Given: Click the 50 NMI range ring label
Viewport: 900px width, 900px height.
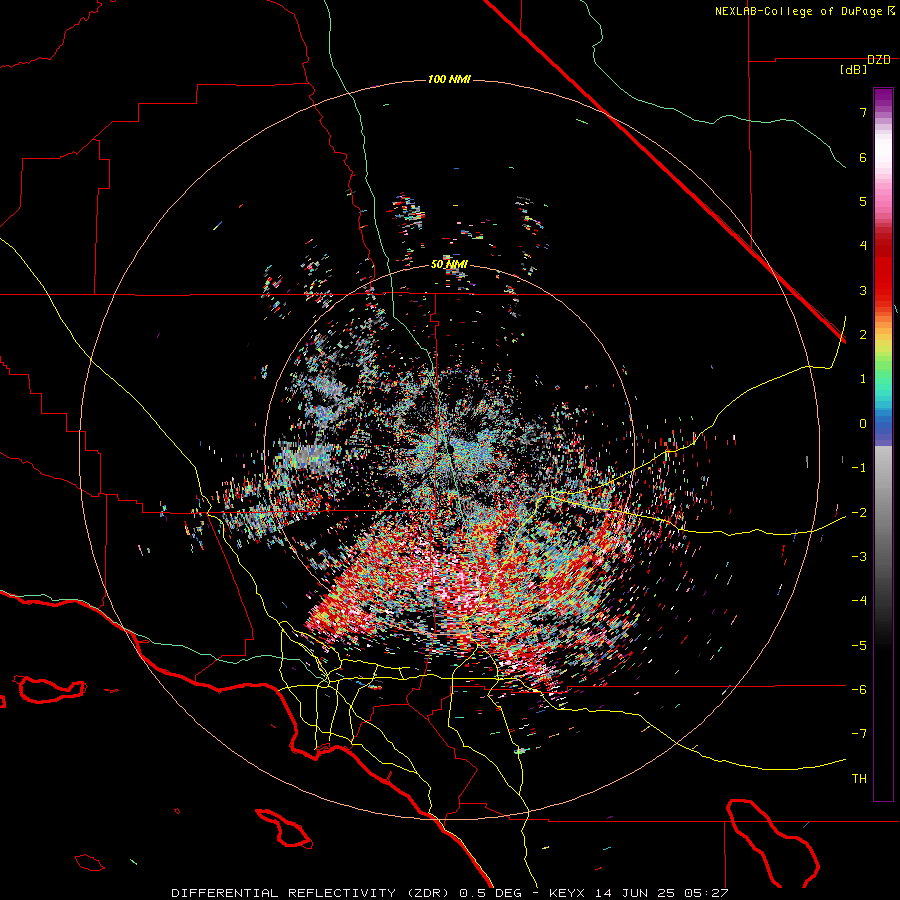Looking at the screenshot, I should tap(449, 265).
